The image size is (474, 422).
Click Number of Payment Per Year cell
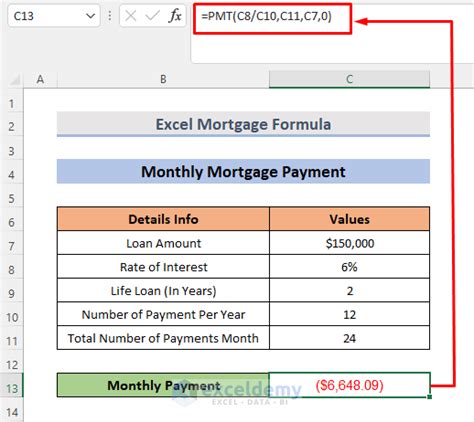[x=163, y=314]
